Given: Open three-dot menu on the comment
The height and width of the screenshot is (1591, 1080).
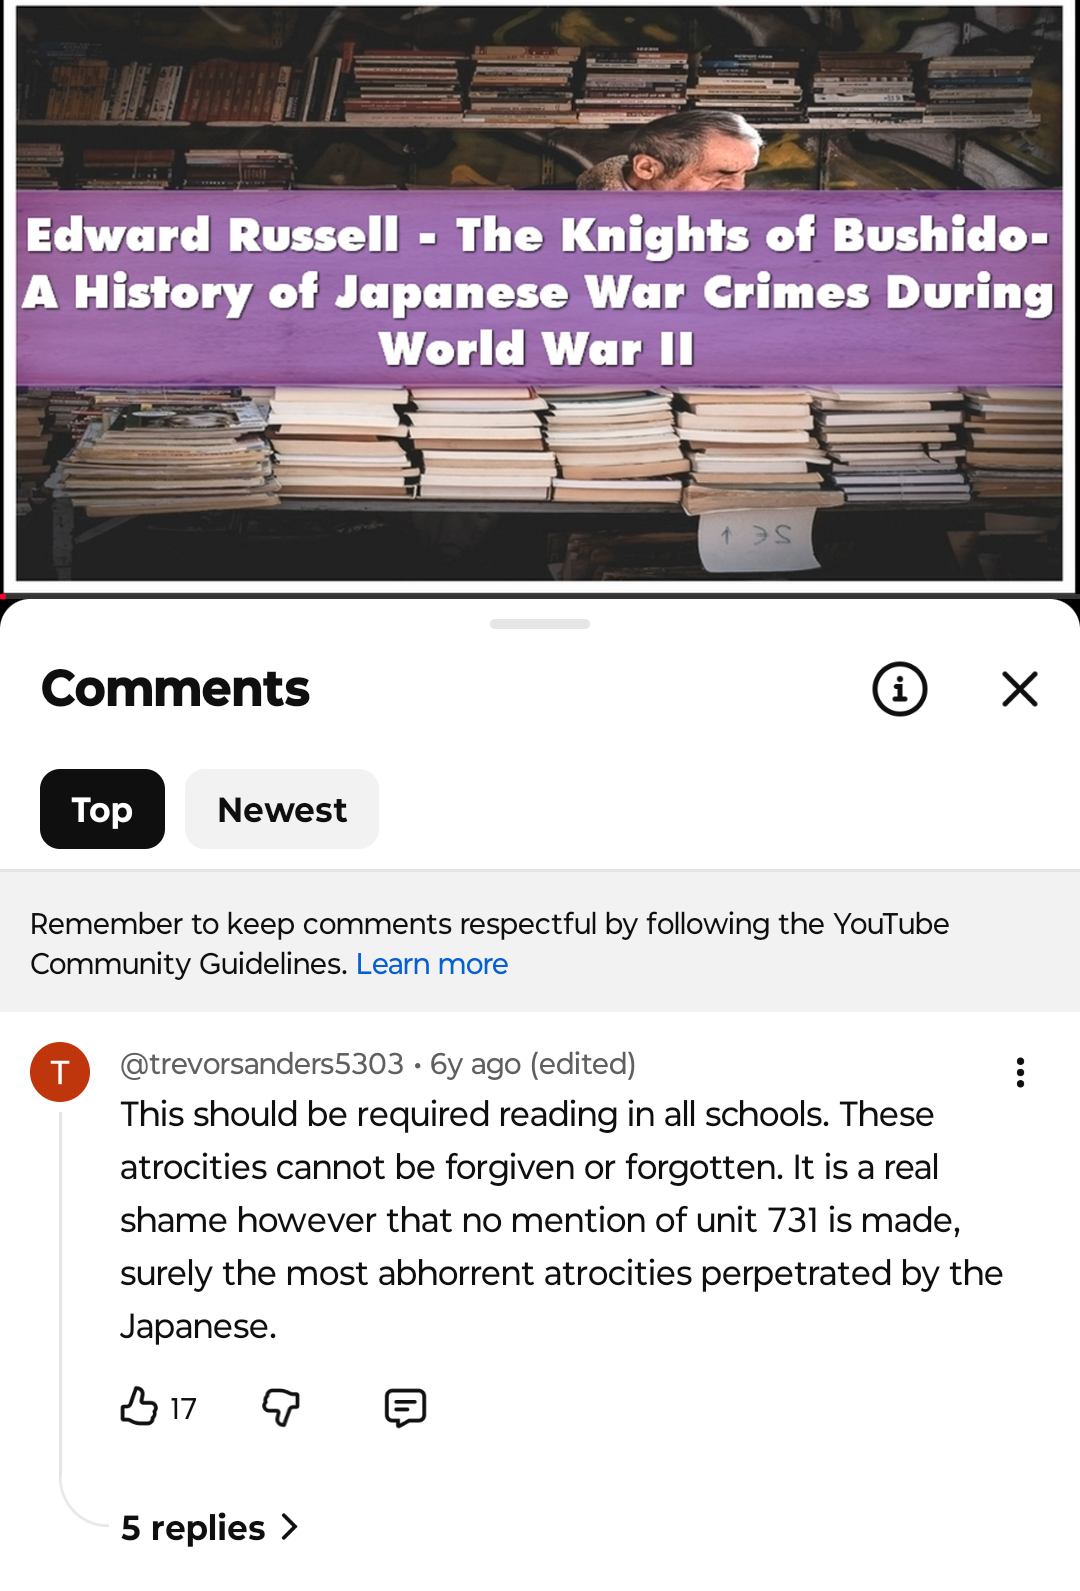Looking at the screenshot, I should point(1020,1072).
